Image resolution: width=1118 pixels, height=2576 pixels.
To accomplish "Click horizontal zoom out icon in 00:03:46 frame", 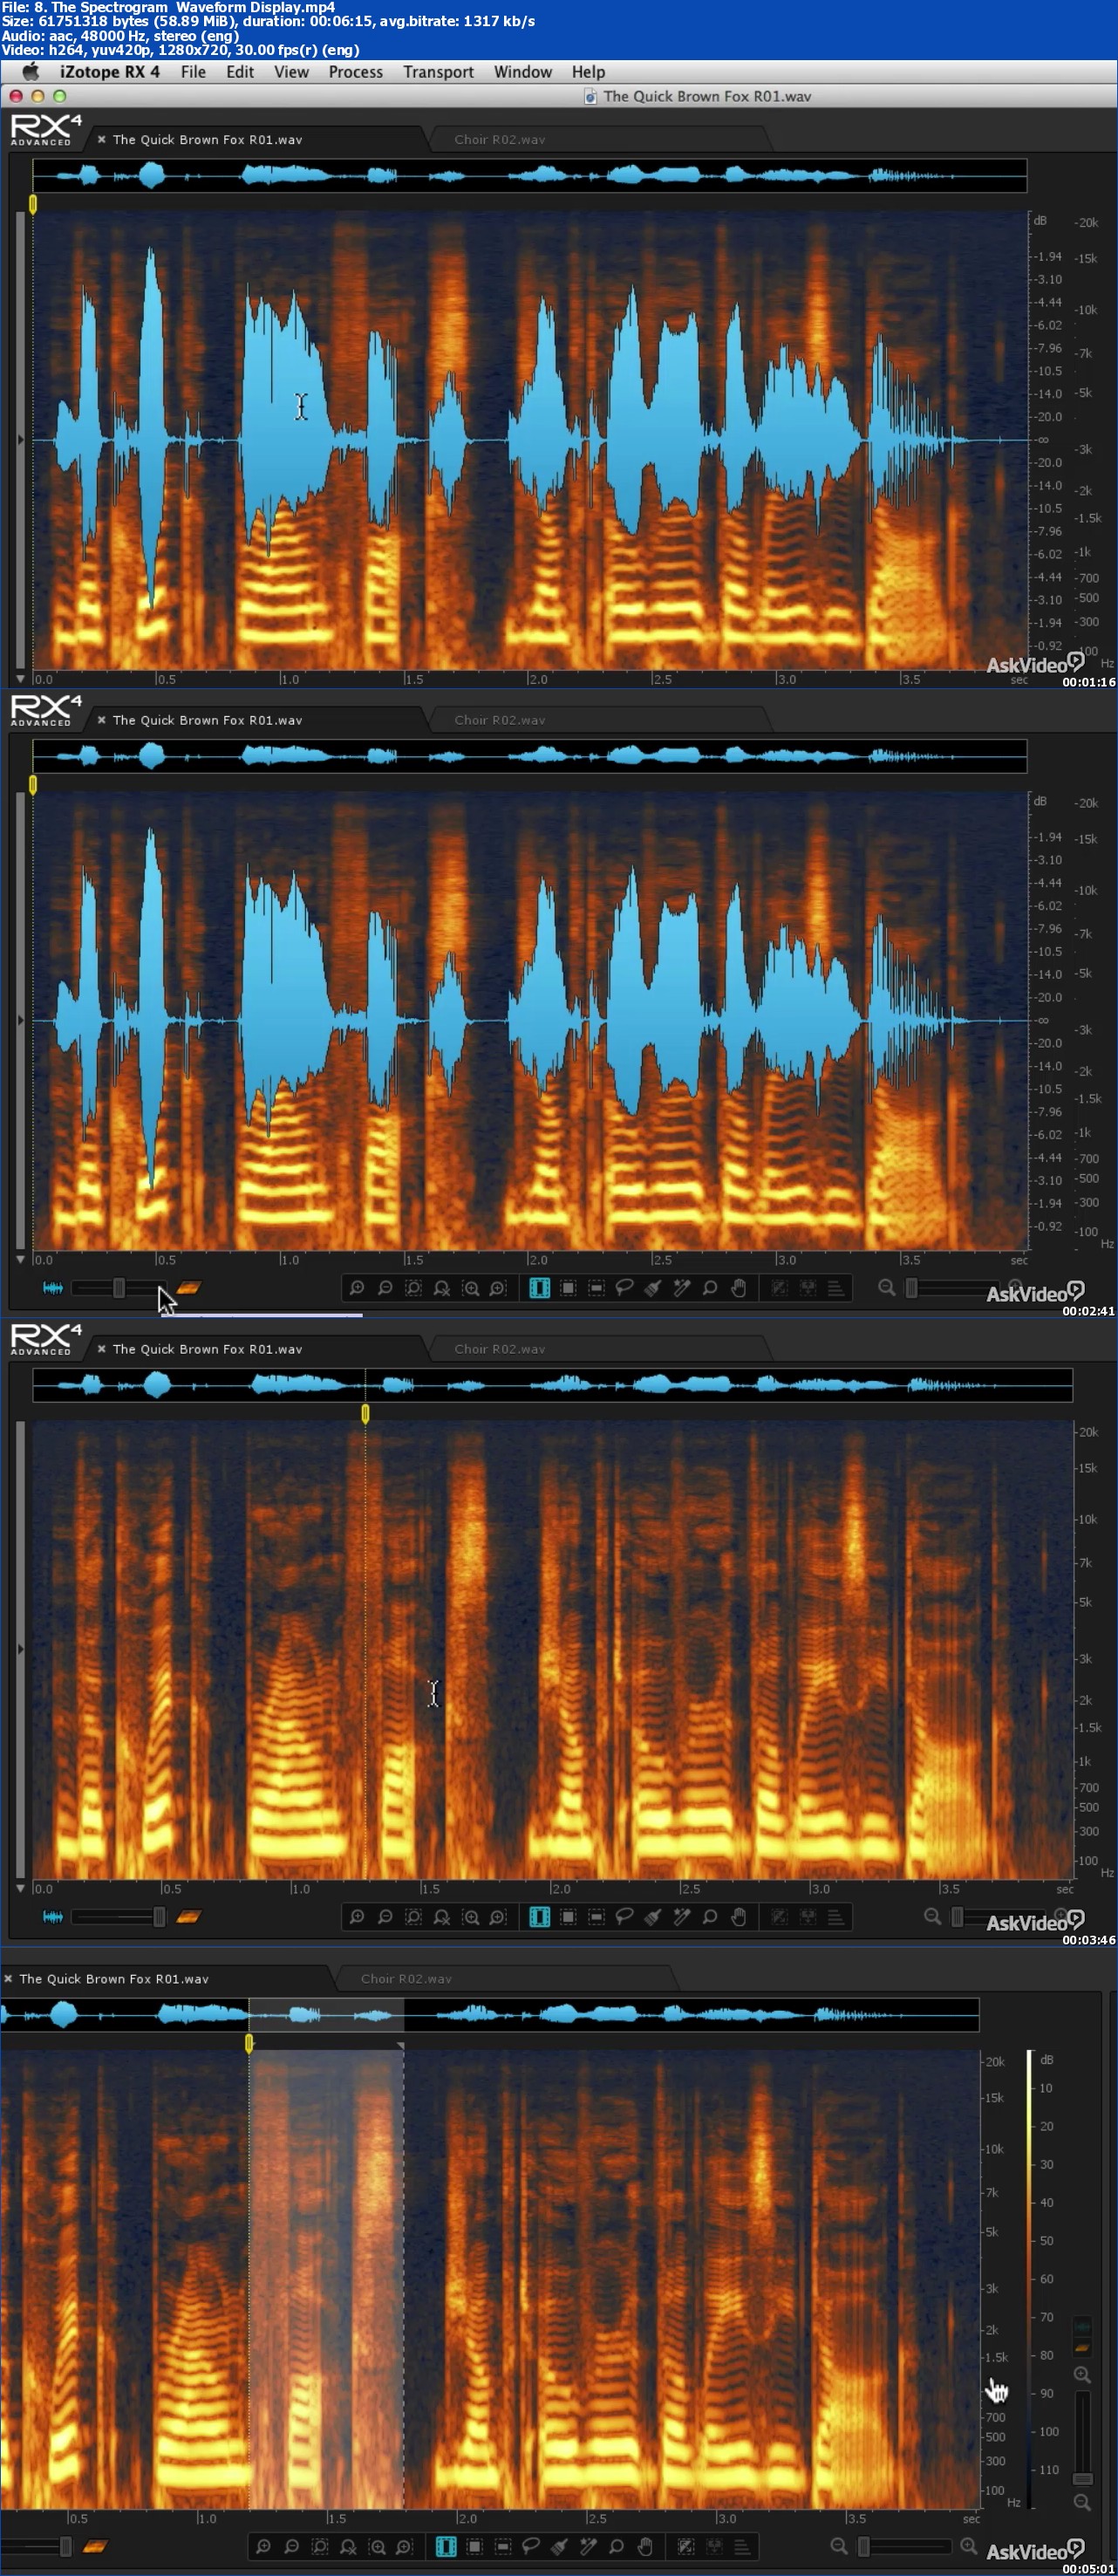I will point(932,1917).
